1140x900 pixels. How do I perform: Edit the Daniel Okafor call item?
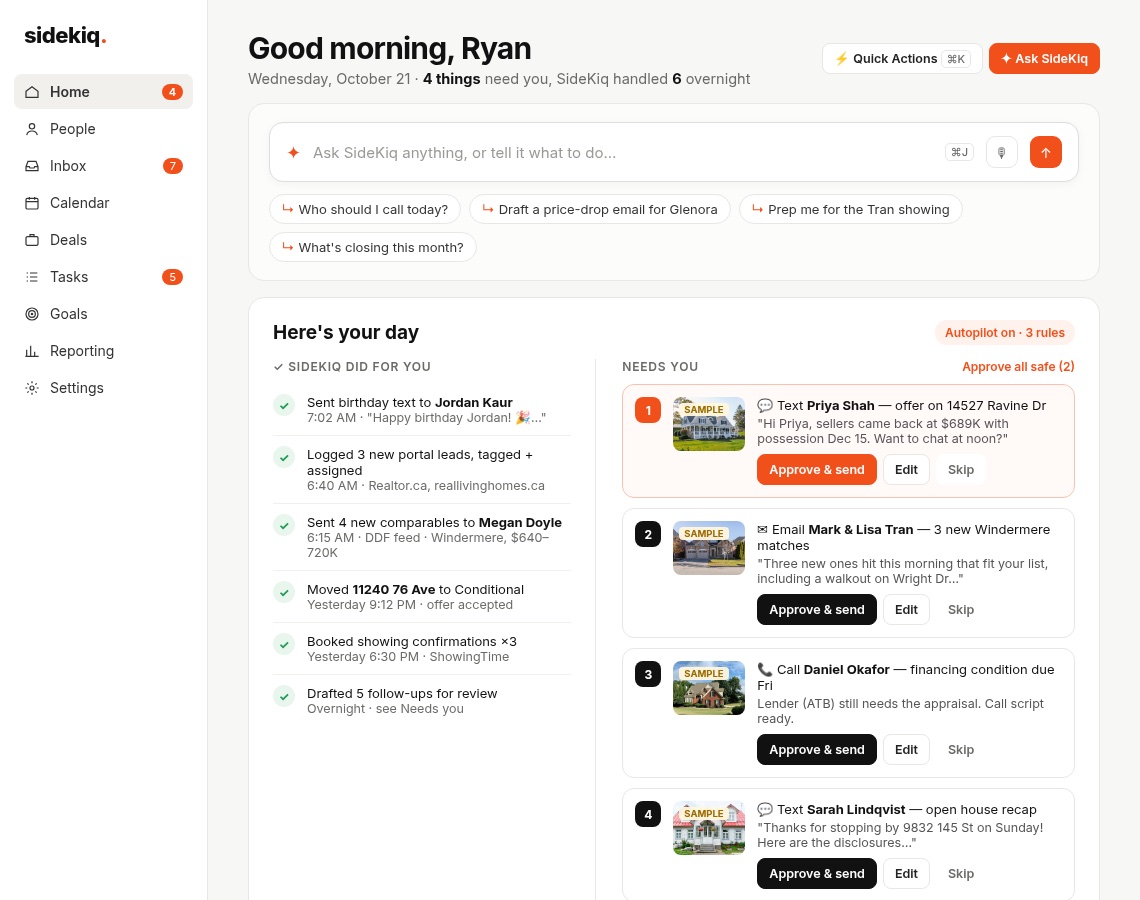906,750
